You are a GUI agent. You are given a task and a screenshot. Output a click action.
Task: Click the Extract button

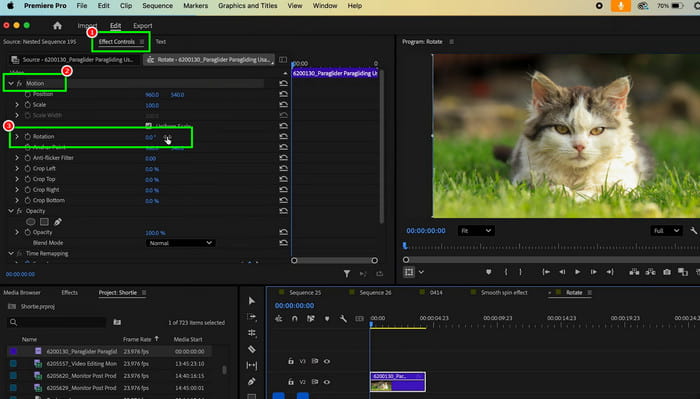point(650,272)
